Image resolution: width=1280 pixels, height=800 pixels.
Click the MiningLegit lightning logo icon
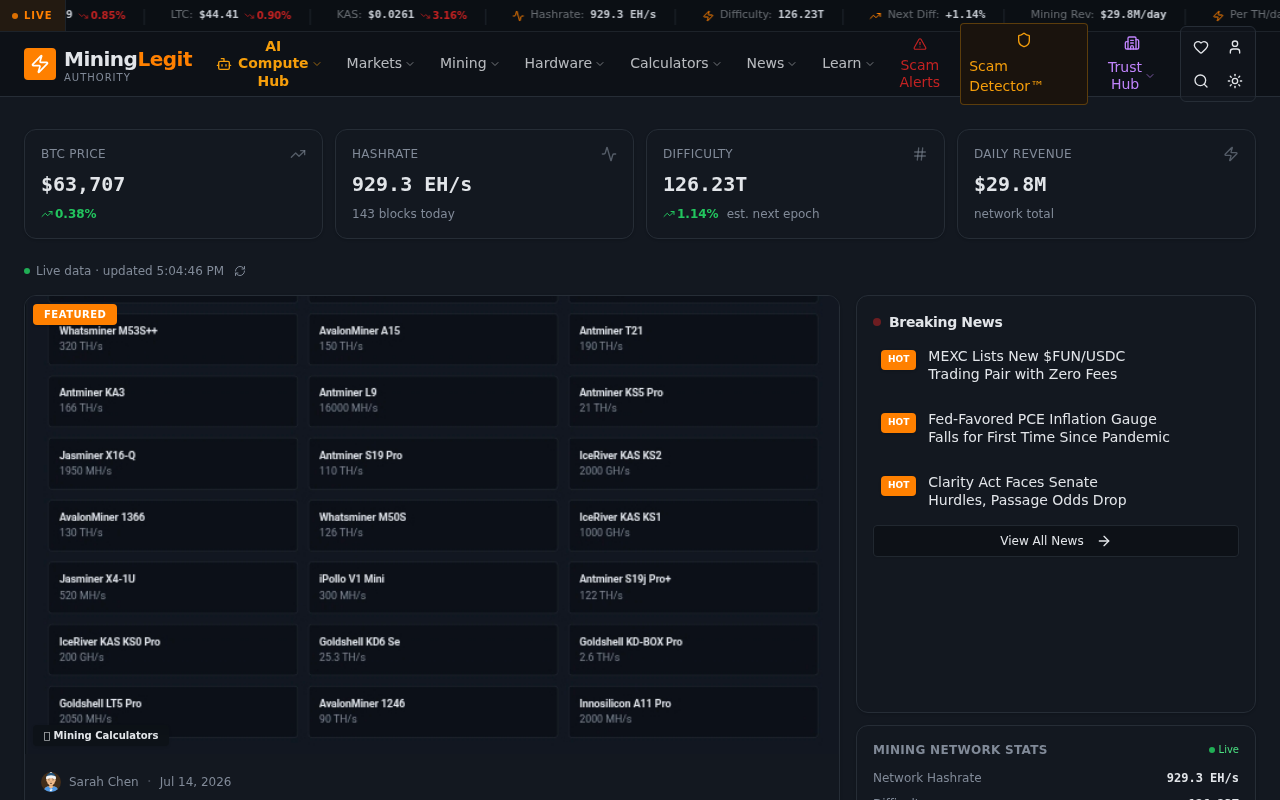pos(40,64)
